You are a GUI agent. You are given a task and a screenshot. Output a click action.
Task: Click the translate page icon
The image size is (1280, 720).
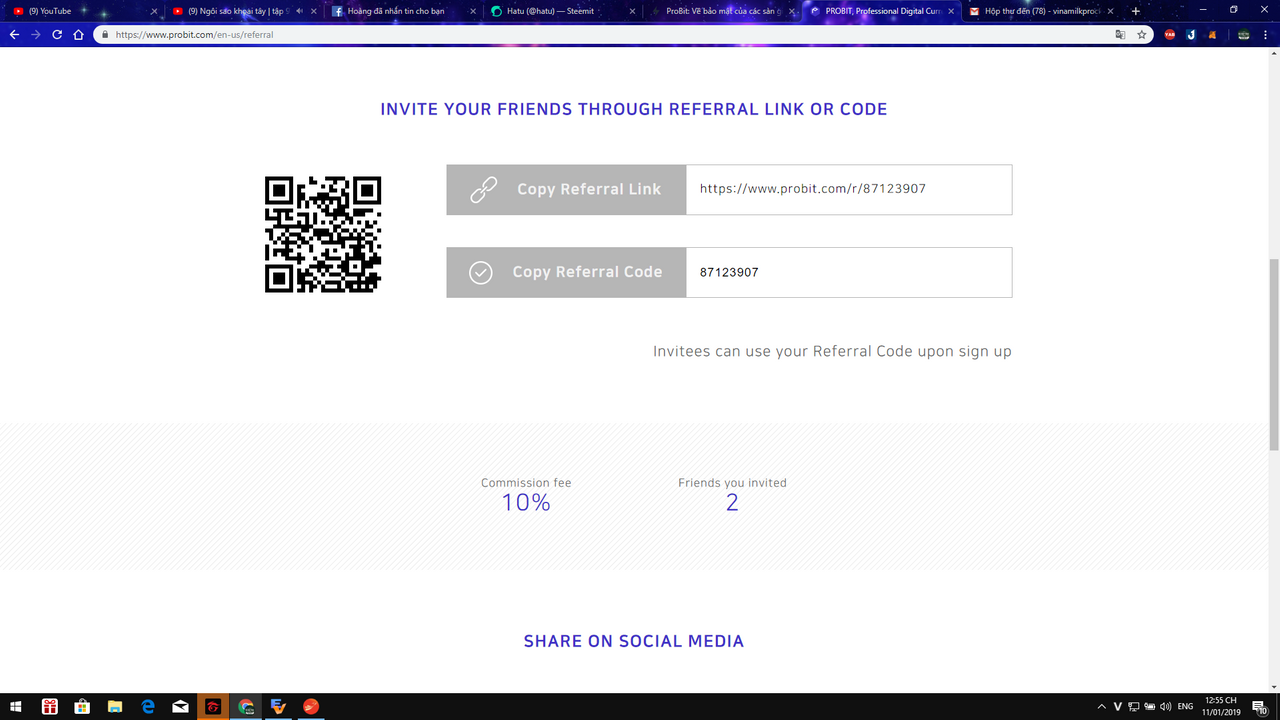click(x=1120, y=34)
